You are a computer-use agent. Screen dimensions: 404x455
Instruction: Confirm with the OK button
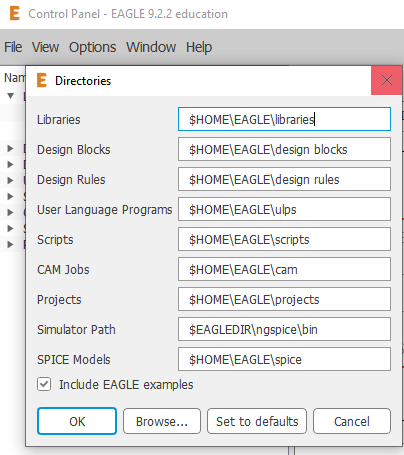click(x=77, y=421)
